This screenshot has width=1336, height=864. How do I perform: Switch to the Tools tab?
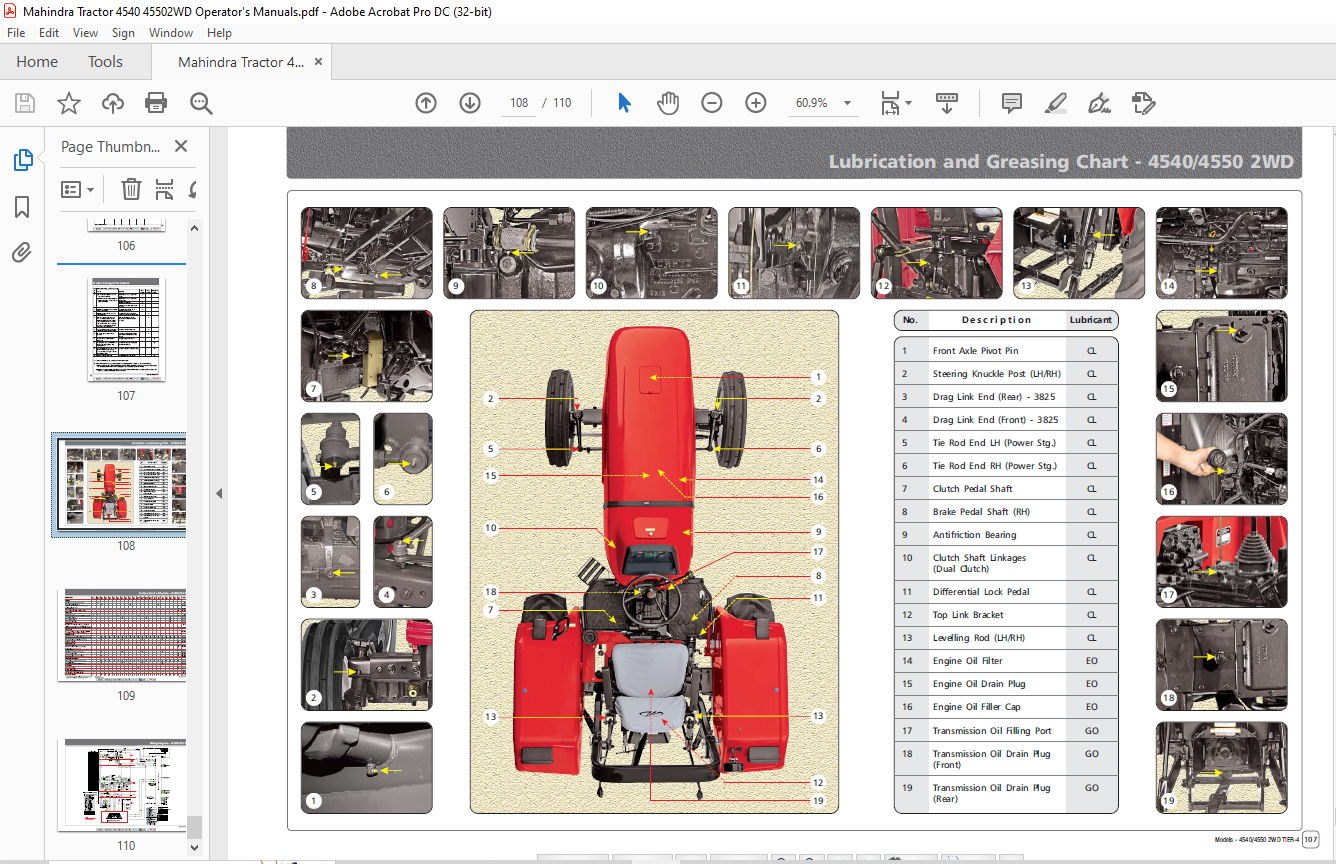point(105,62)
